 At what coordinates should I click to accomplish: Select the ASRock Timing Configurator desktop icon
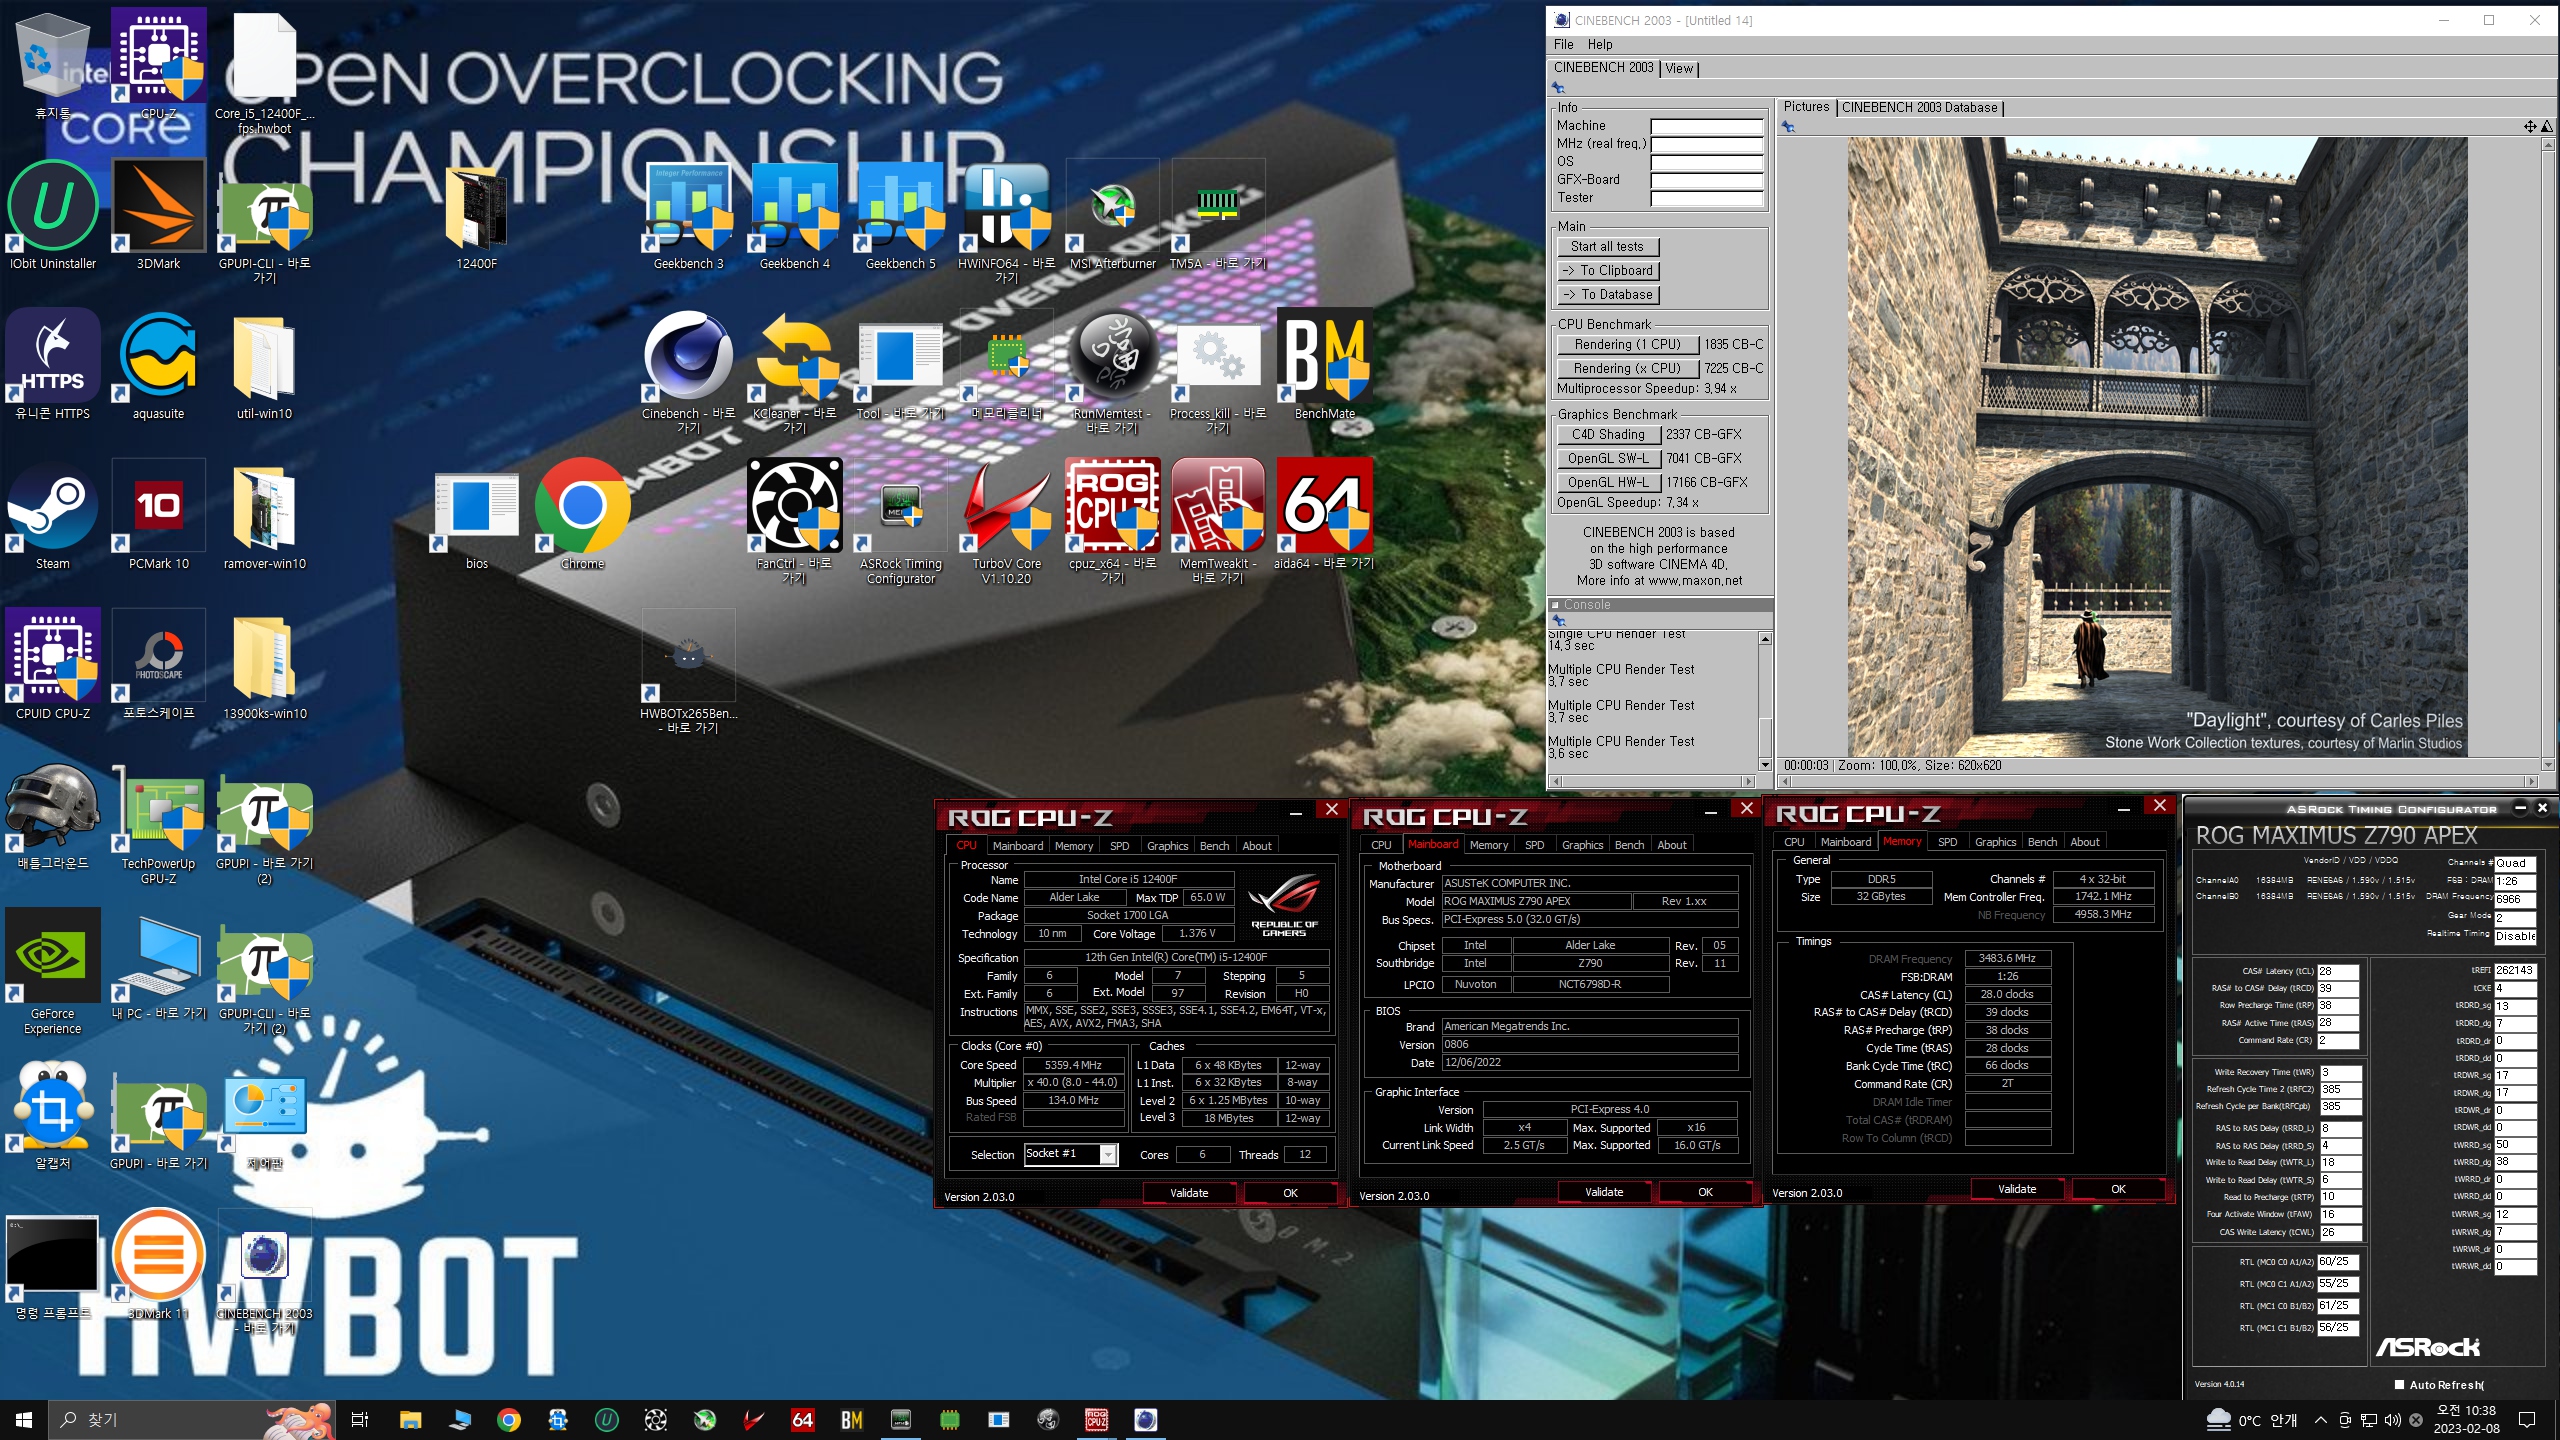tap(900, 522)
